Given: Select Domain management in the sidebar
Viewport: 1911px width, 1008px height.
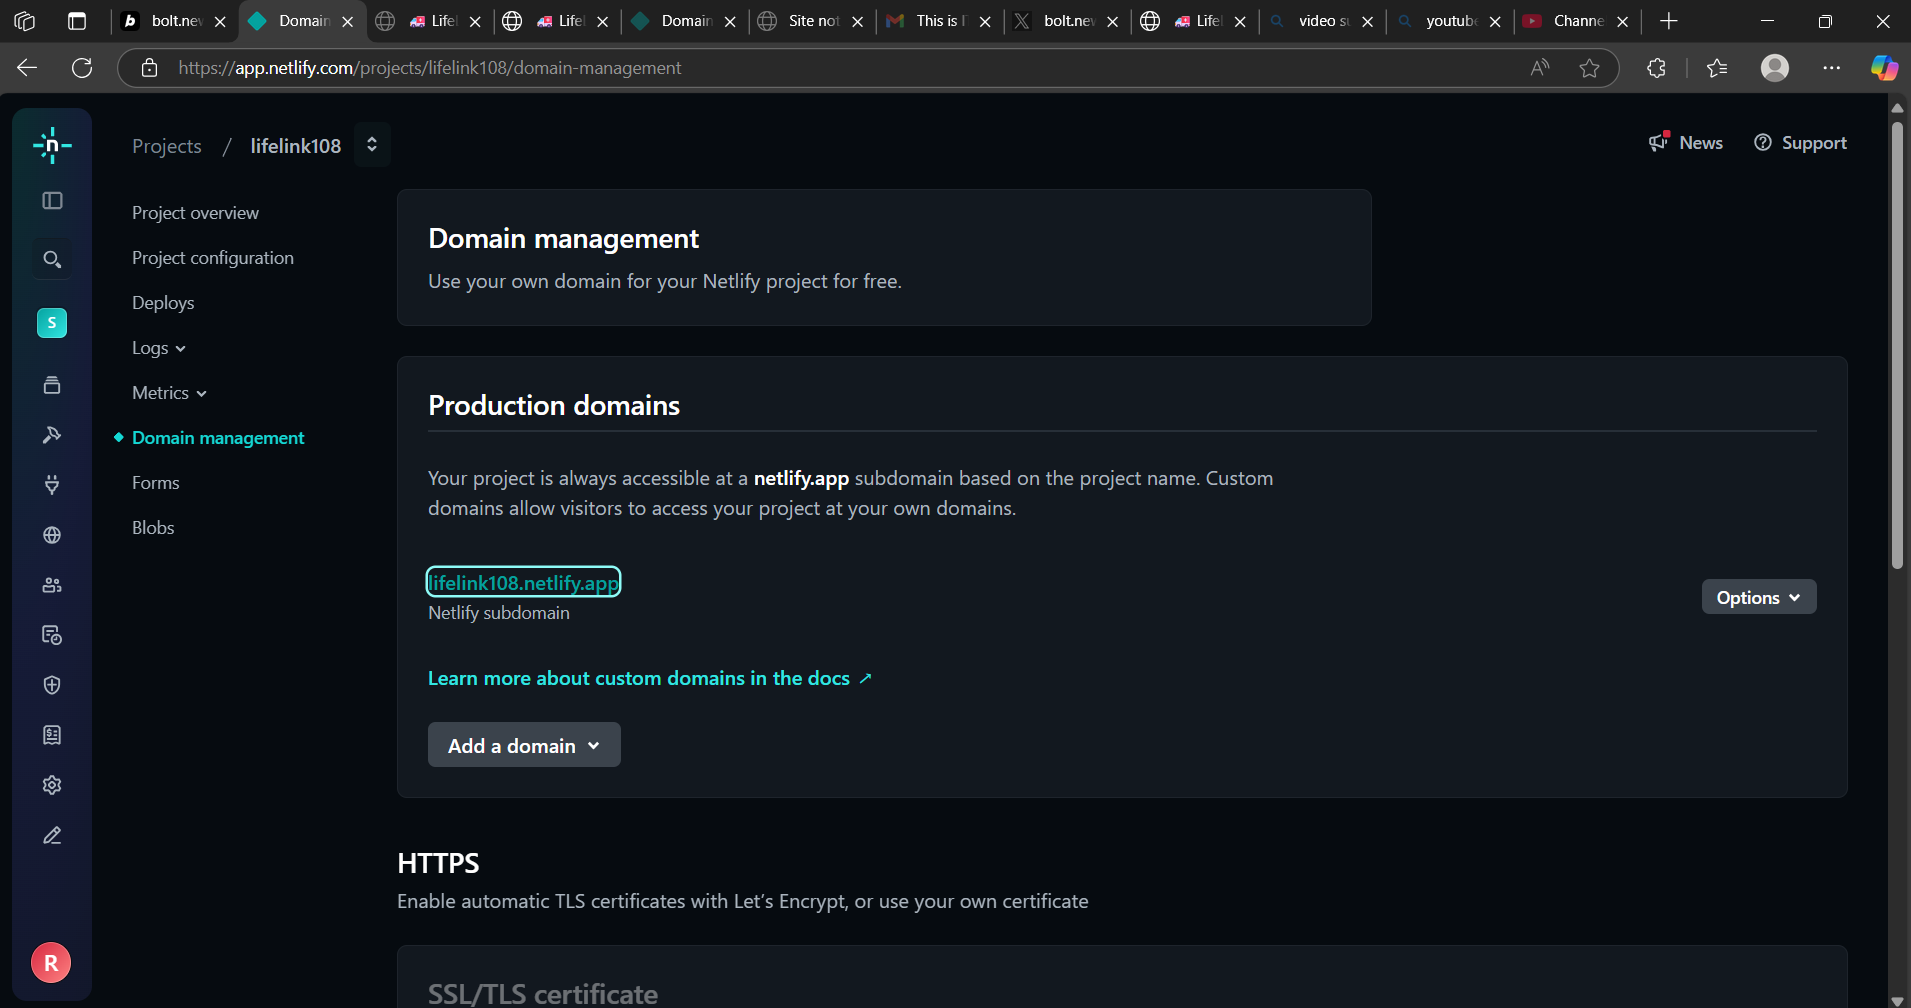Looking at the screenshot, I should (x=218, y=438).
